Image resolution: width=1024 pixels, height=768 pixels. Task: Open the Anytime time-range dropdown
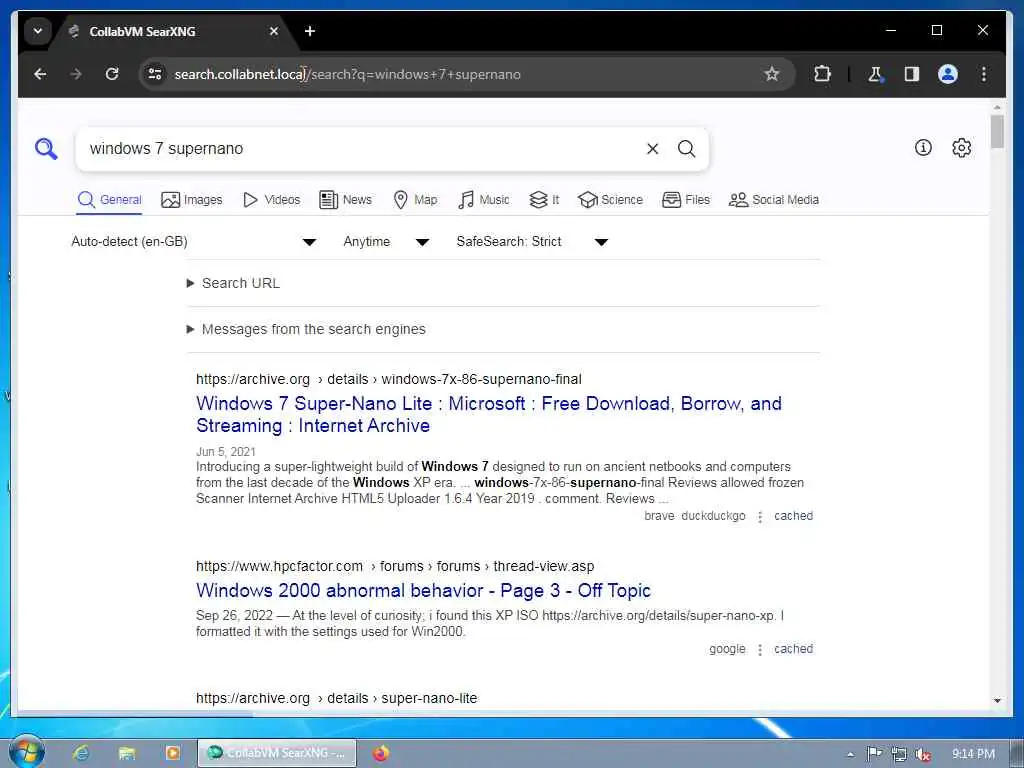coord(386,242)
